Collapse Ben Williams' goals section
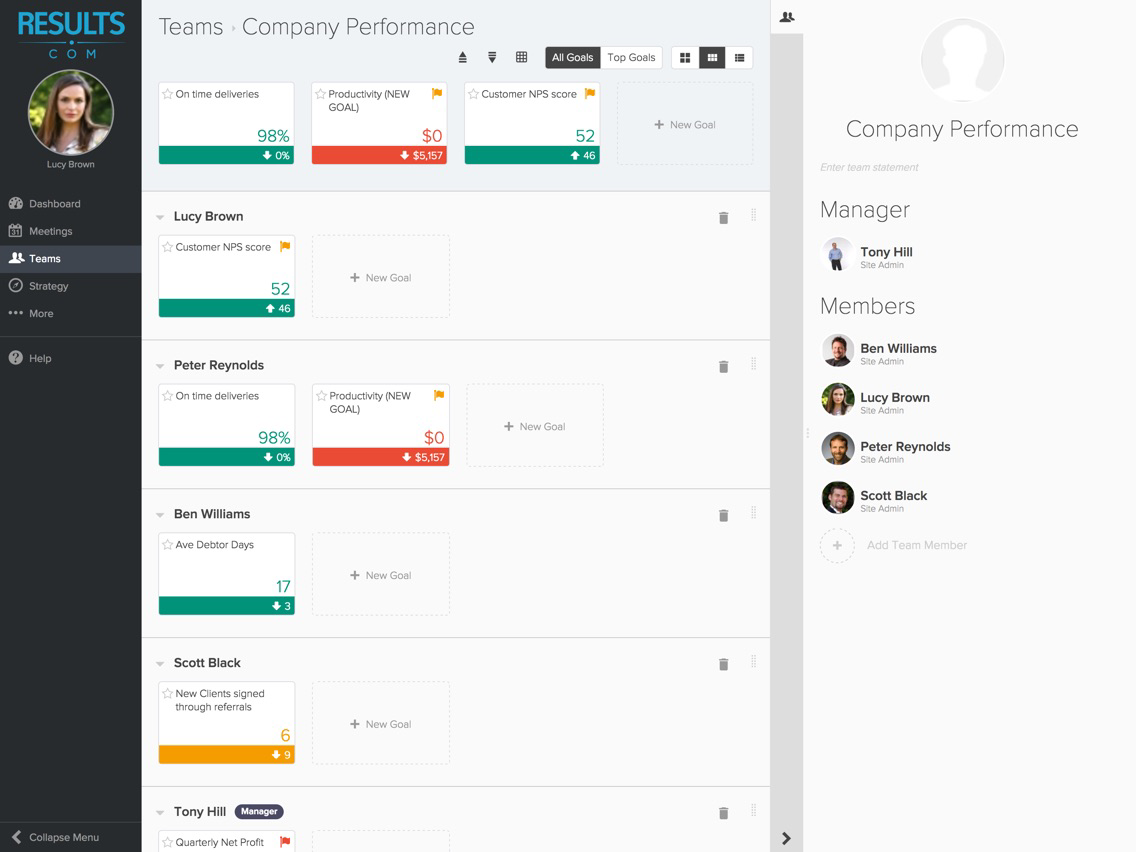This screenshot has width=1136, height=852. coord(160,515)
